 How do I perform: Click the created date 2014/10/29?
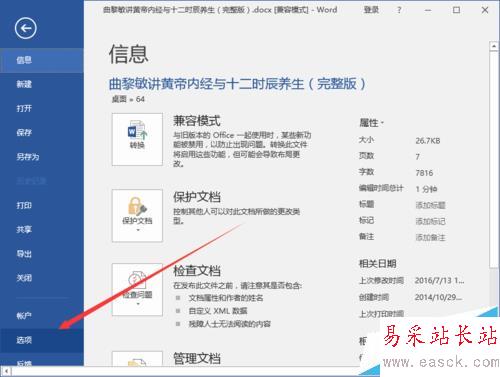pos(438,297)
